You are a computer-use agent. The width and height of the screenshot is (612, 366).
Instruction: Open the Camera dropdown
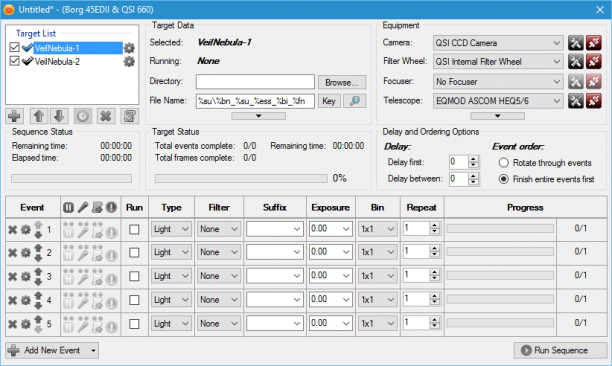click(498, 43)
